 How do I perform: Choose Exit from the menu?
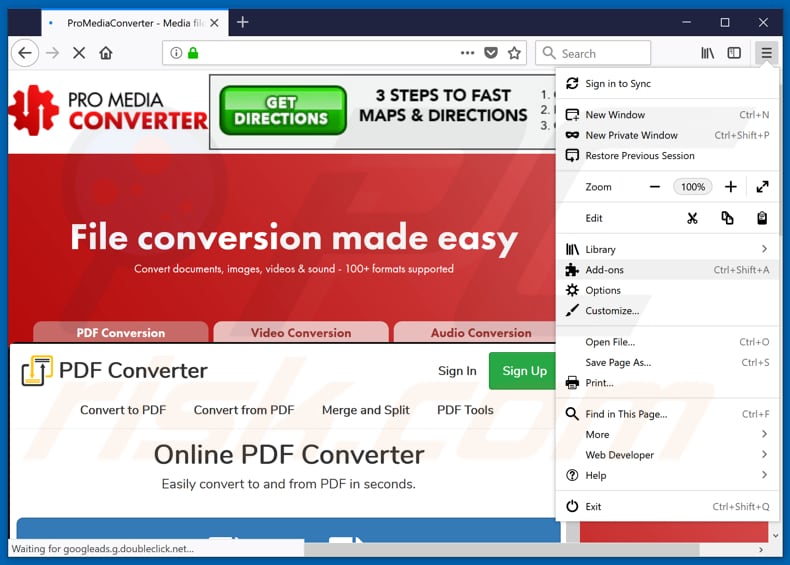coord(668,507)
